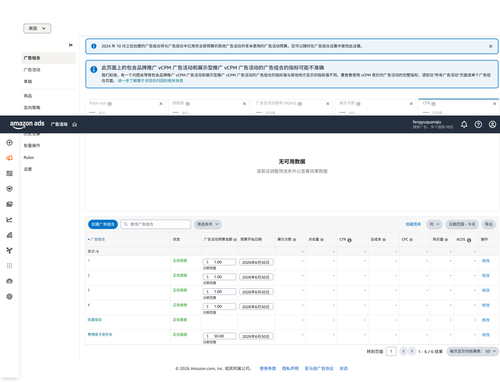Open 亚马逊广告协议 footer link
Viewport: 500px width, 382px height.
(x=319, y=368)
